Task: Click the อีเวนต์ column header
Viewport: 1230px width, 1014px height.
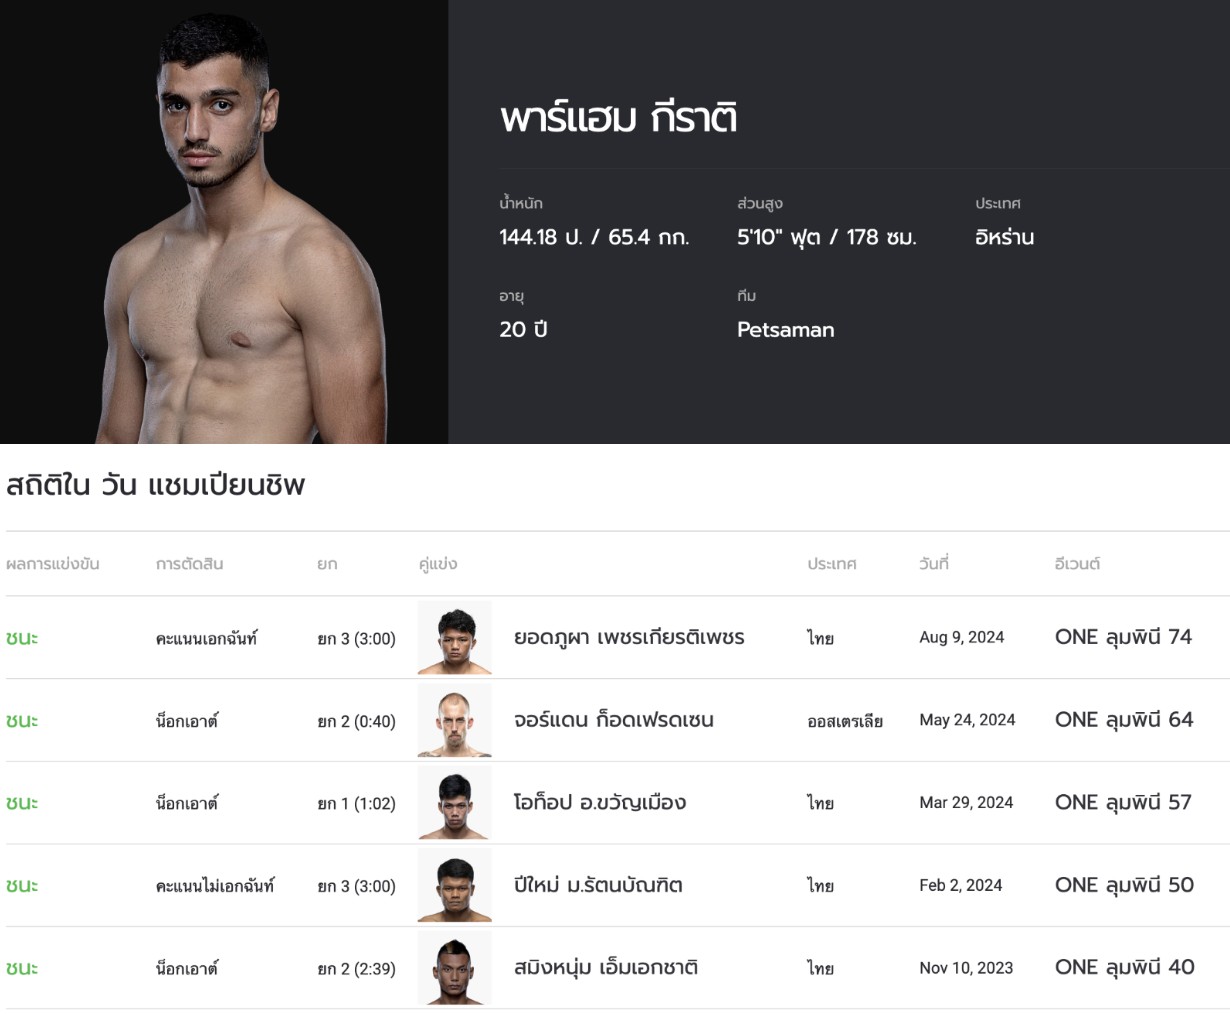Action: tap(1077, 564)
